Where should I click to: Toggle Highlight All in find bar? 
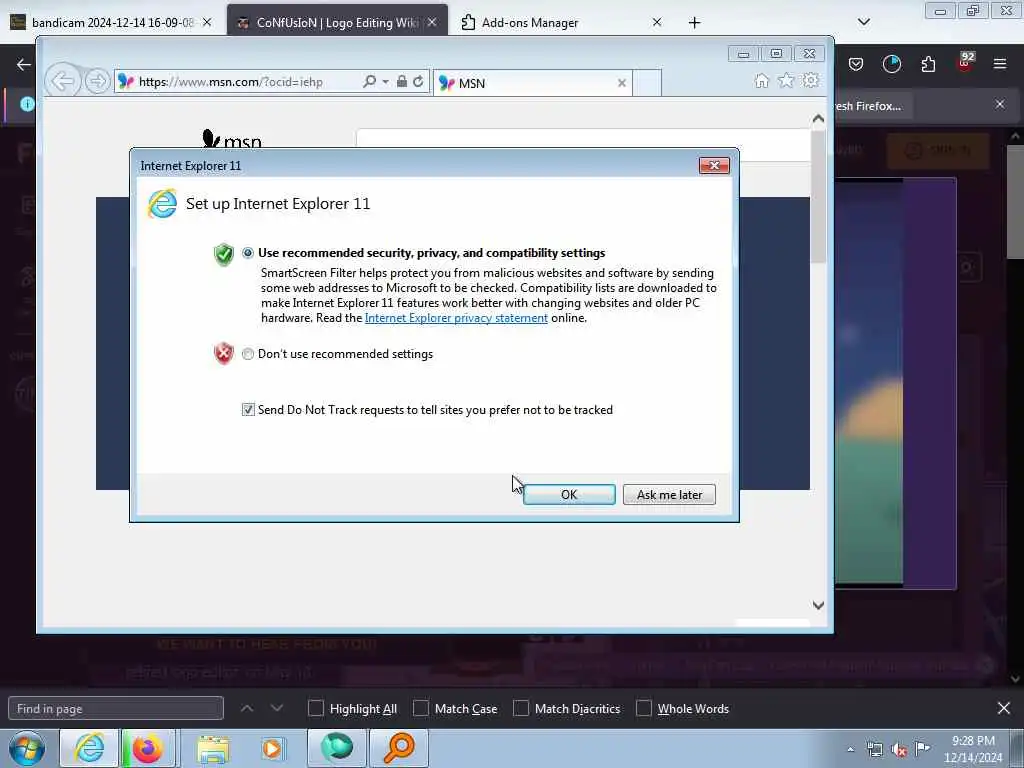click(x=315, y=709)
